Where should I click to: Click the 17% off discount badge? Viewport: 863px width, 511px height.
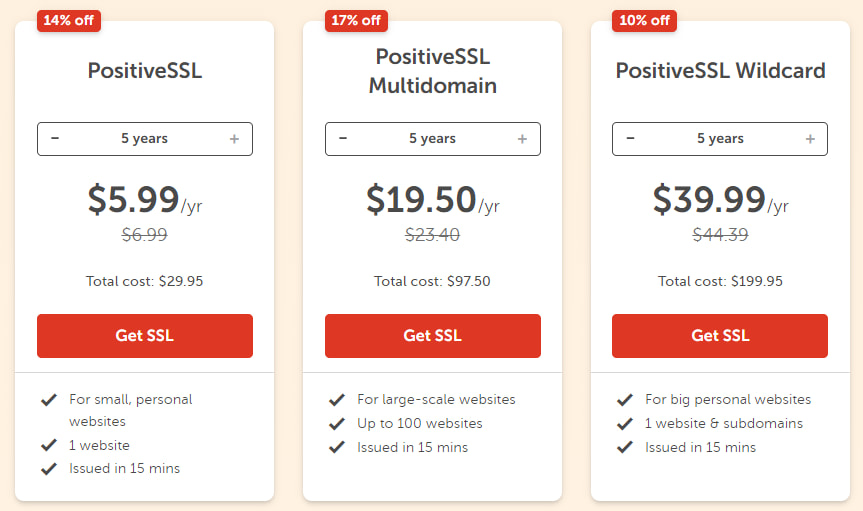point(357,20)
